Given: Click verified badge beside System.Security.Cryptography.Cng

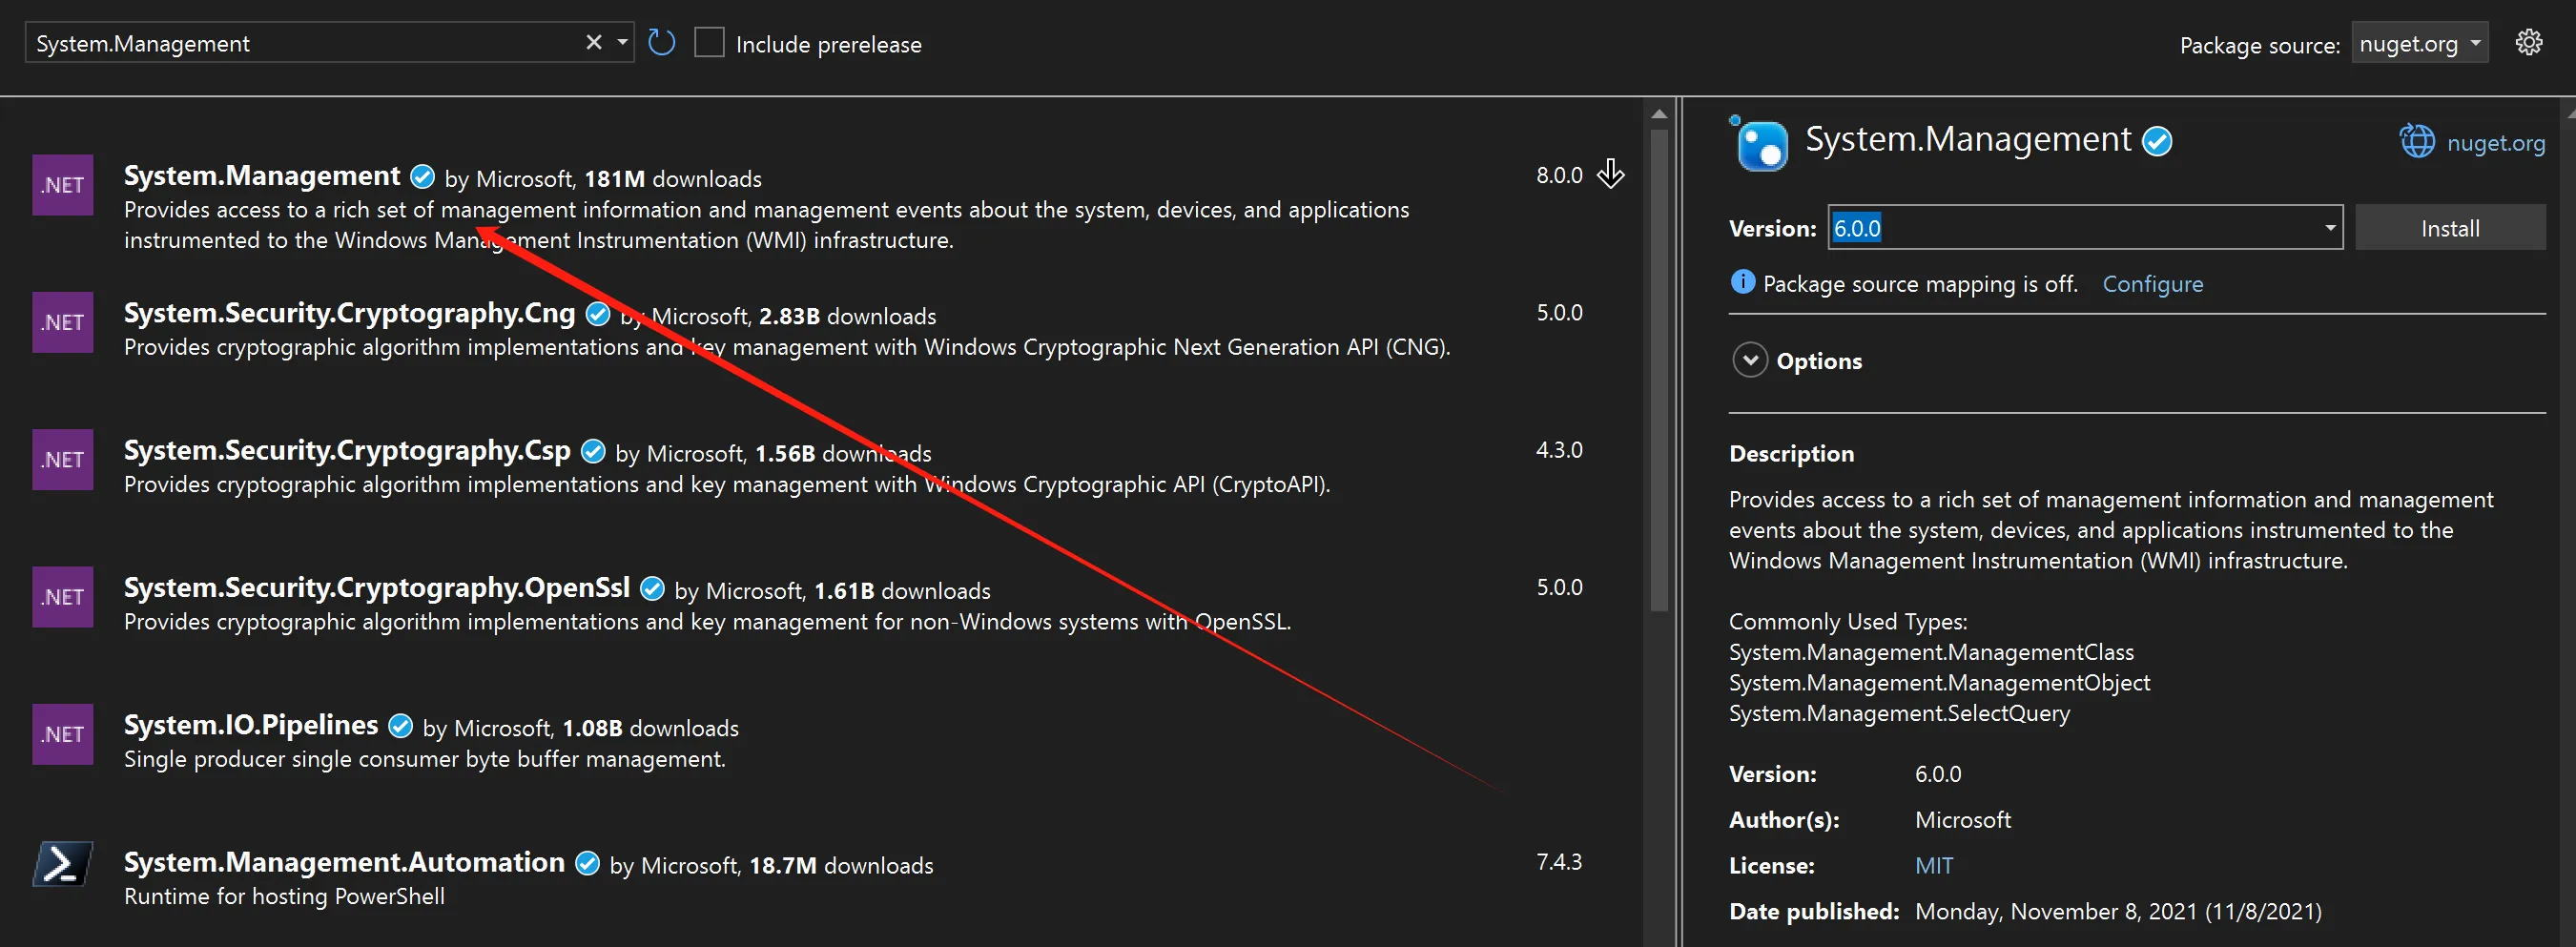Looking at the screenshot, I should 598,314.
